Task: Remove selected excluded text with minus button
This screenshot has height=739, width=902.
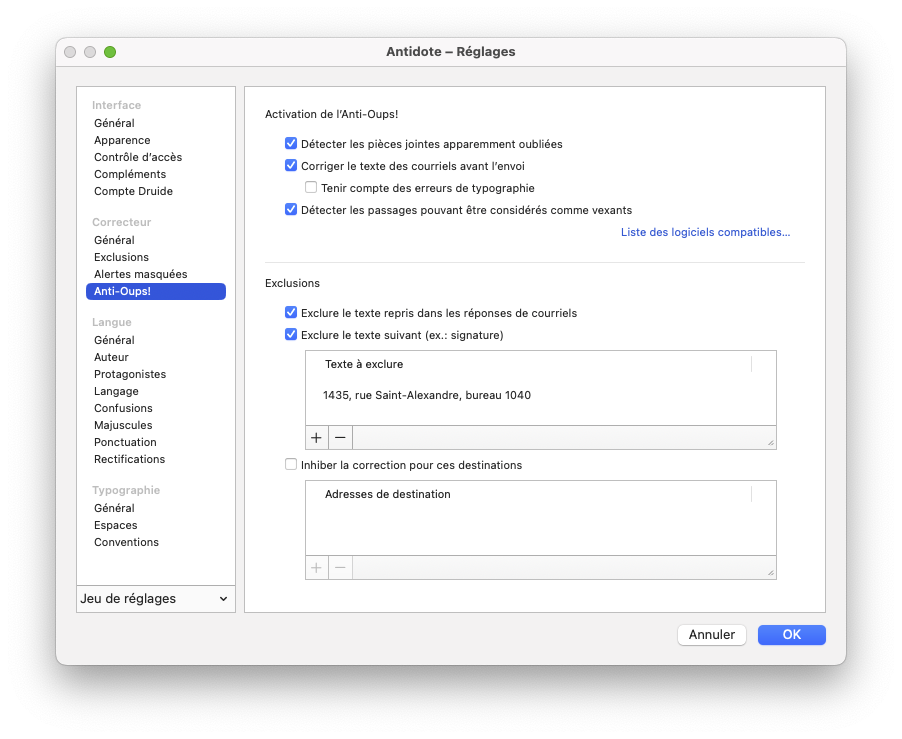Action: coord(341,438)
